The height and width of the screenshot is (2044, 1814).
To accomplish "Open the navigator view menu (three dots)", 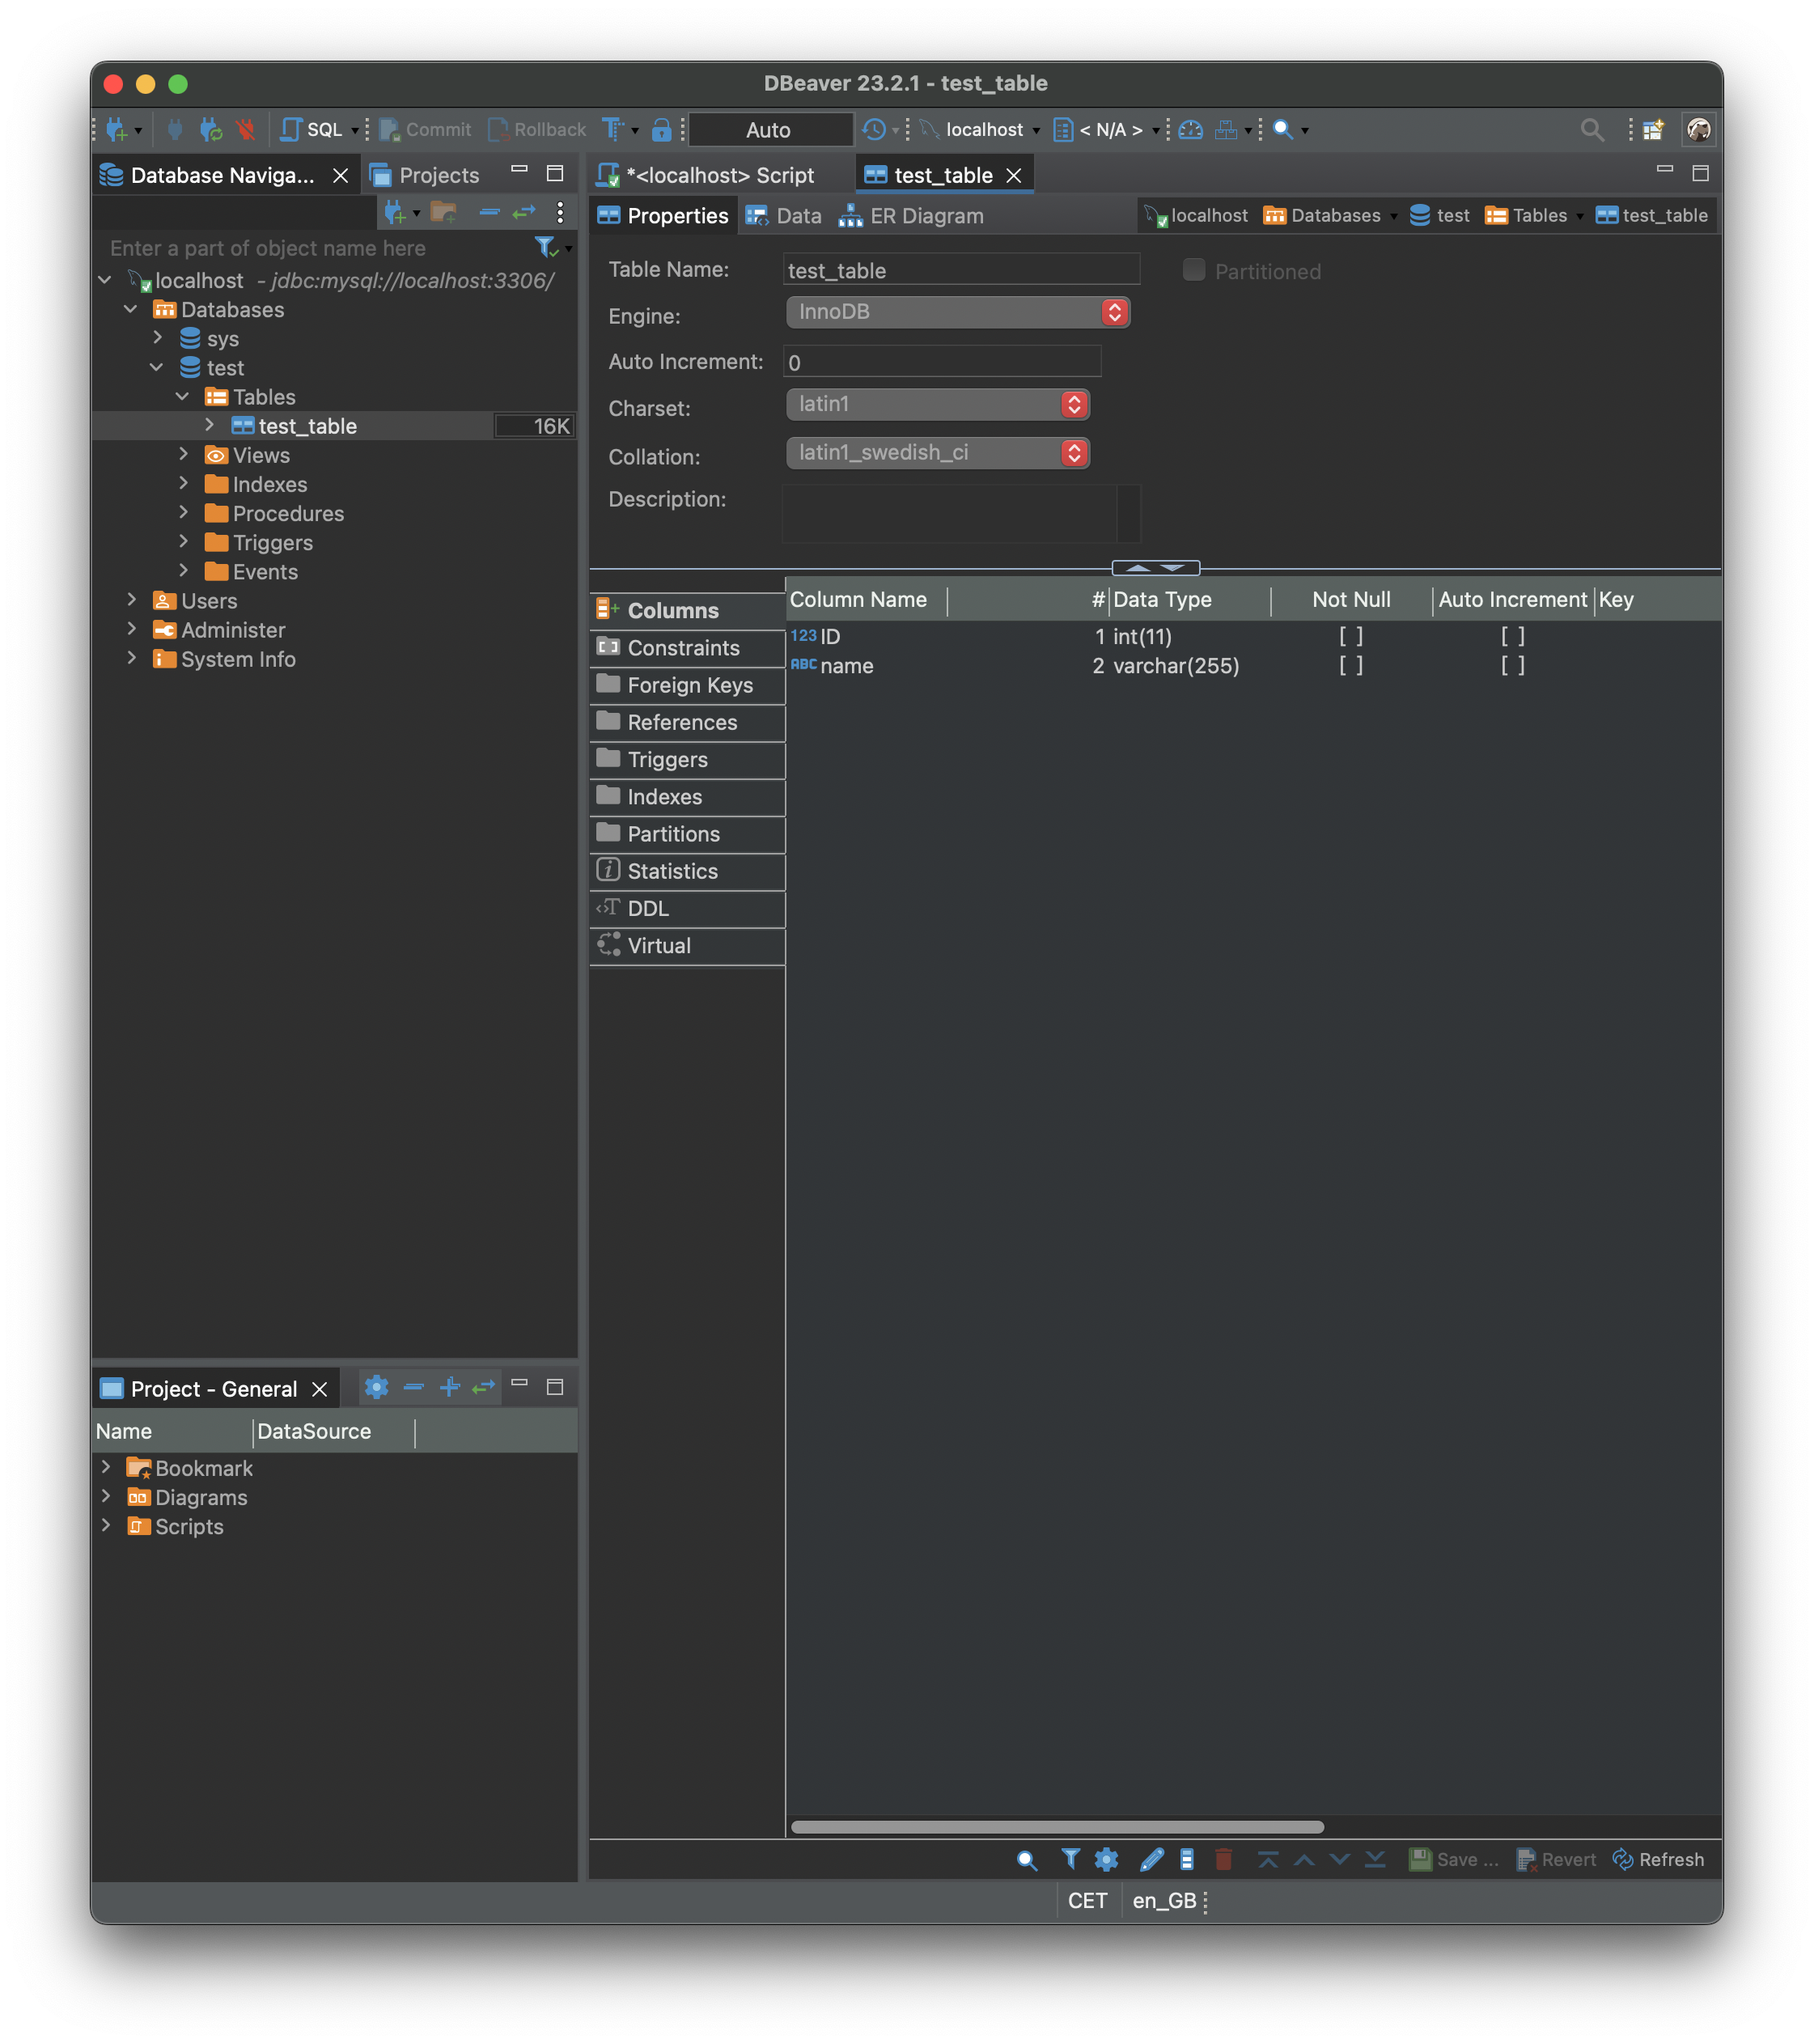I will [560, 212].
